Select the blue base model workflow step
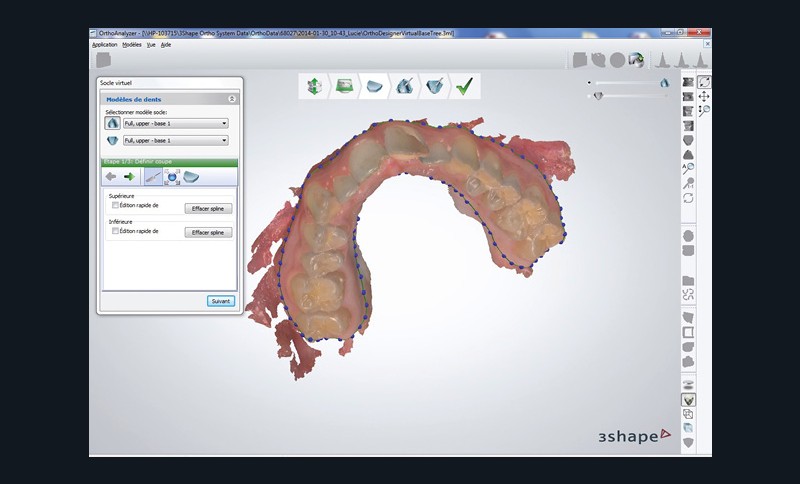The image size is (800, 484). pos(374,87)
